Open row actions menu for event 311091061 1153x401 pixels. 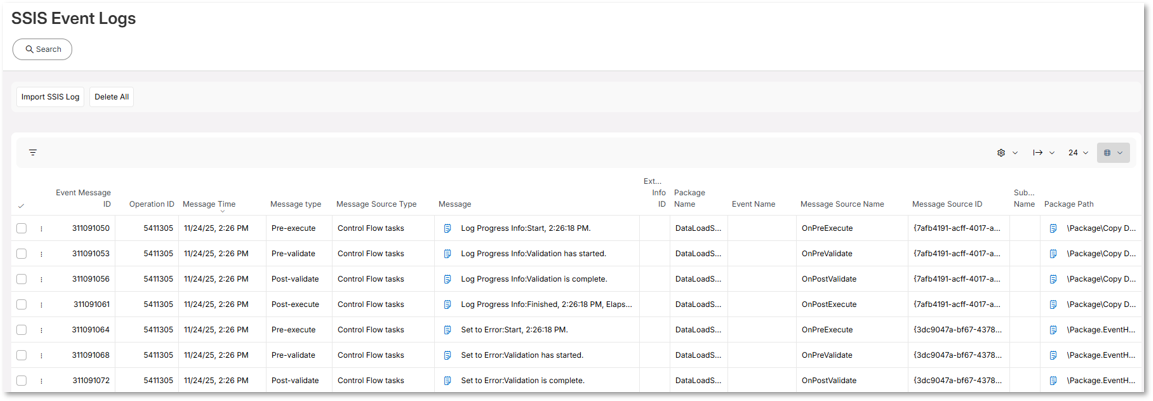click(x=41, y=305)
